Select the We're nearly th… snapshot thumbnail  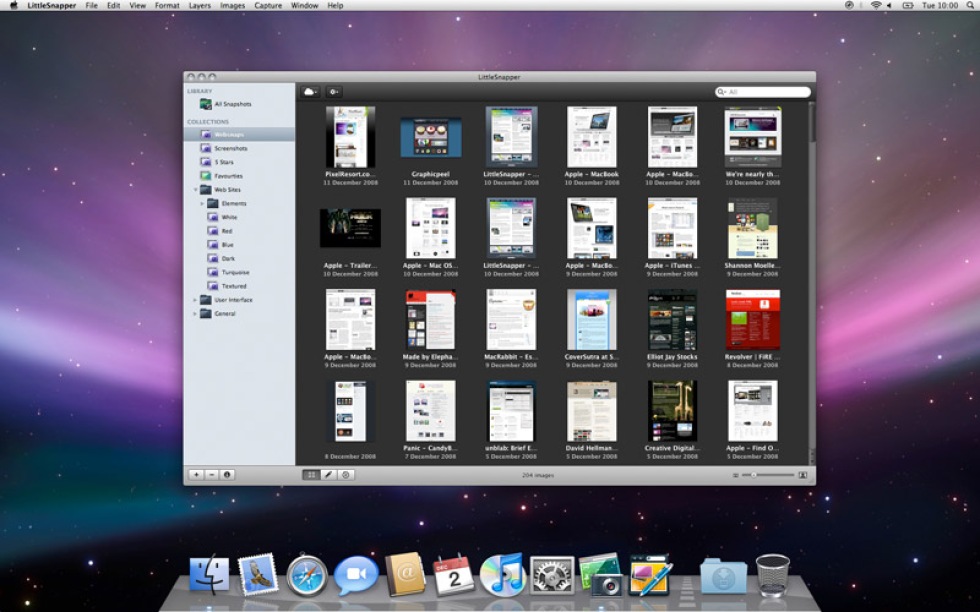[752, 138]
